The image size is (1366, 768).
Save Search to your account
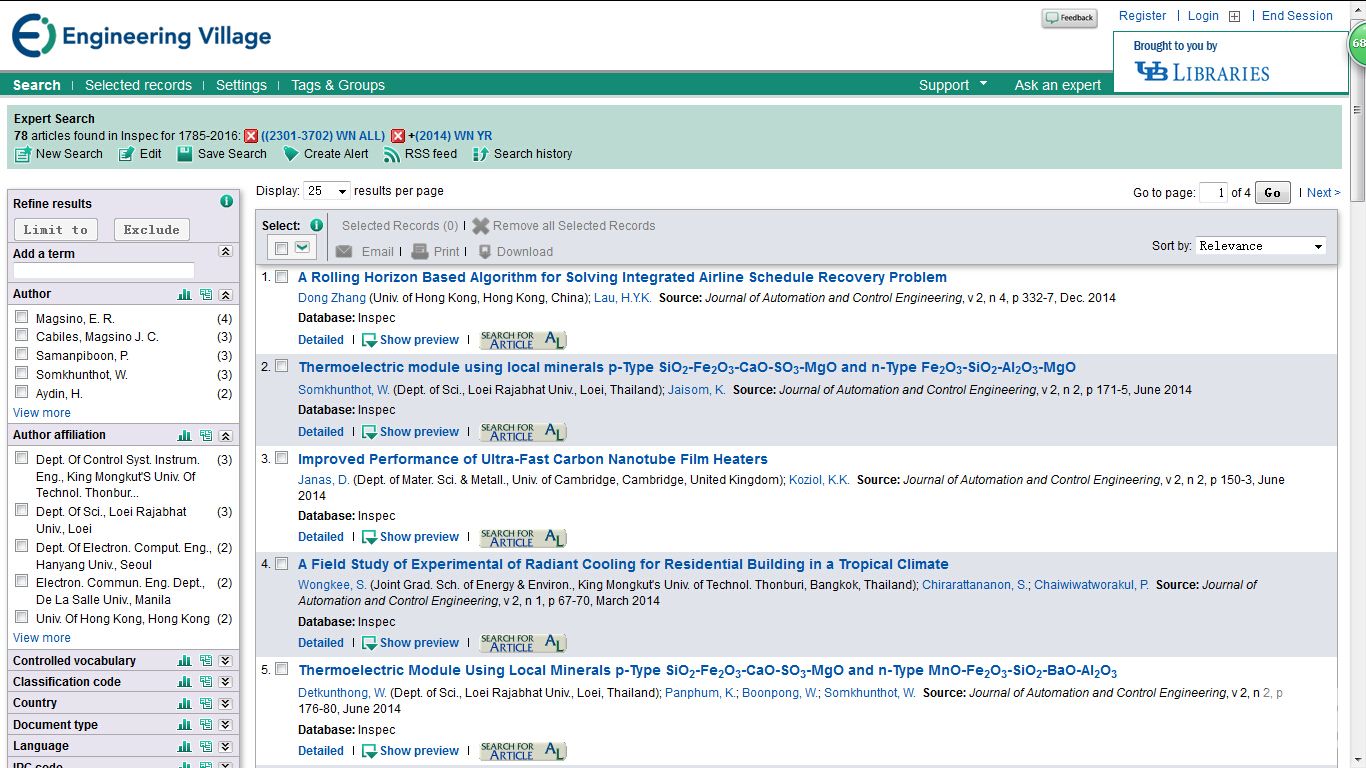(x=222, y=154)
